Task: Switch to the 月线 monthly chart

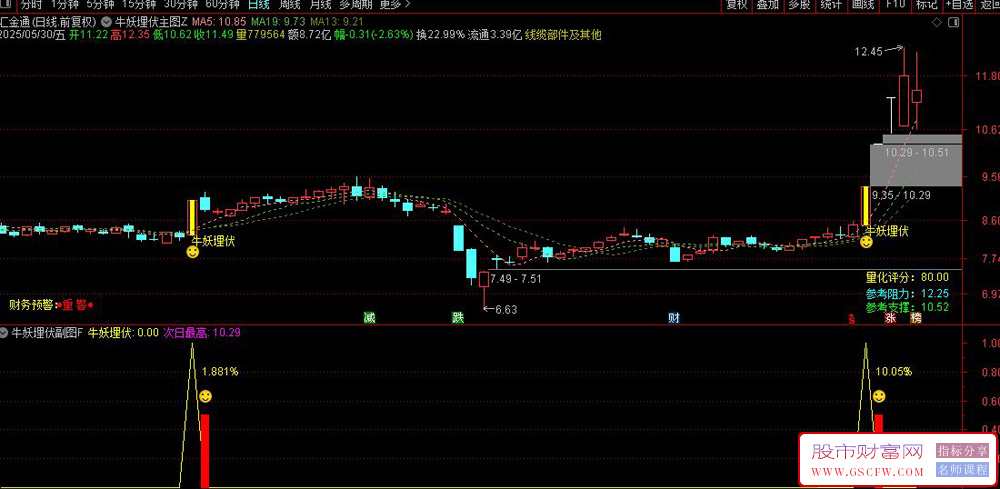Action: click(320, 4)
